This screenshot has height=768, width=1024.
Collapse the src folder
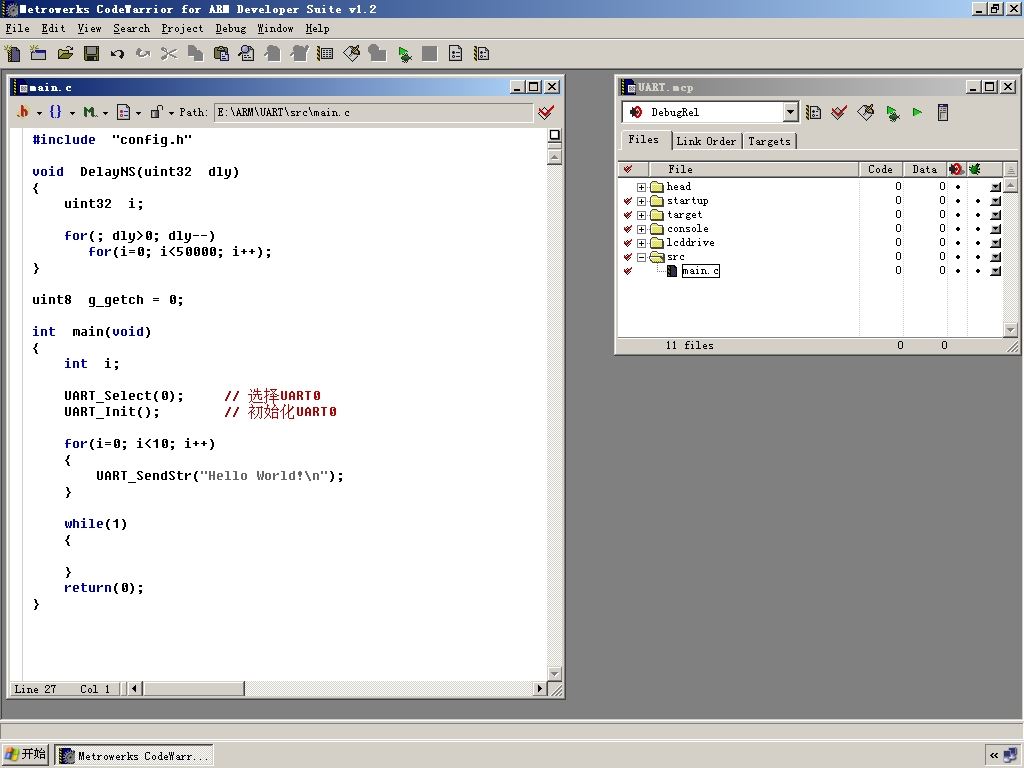(x=641, y=257)
